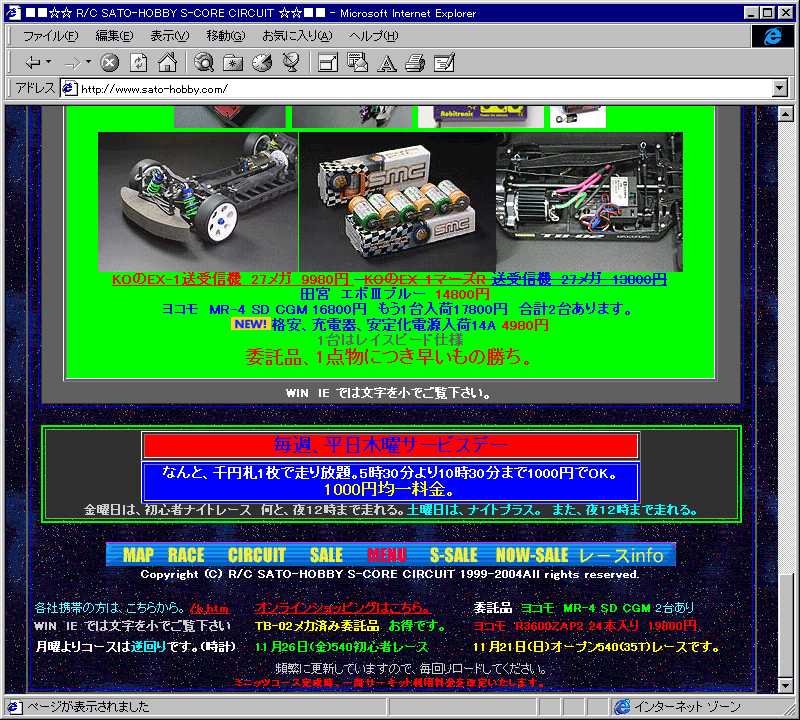Screen dimensions: 800x720
Task: Open the /k.htm mobile link
Action: (209, 608)
